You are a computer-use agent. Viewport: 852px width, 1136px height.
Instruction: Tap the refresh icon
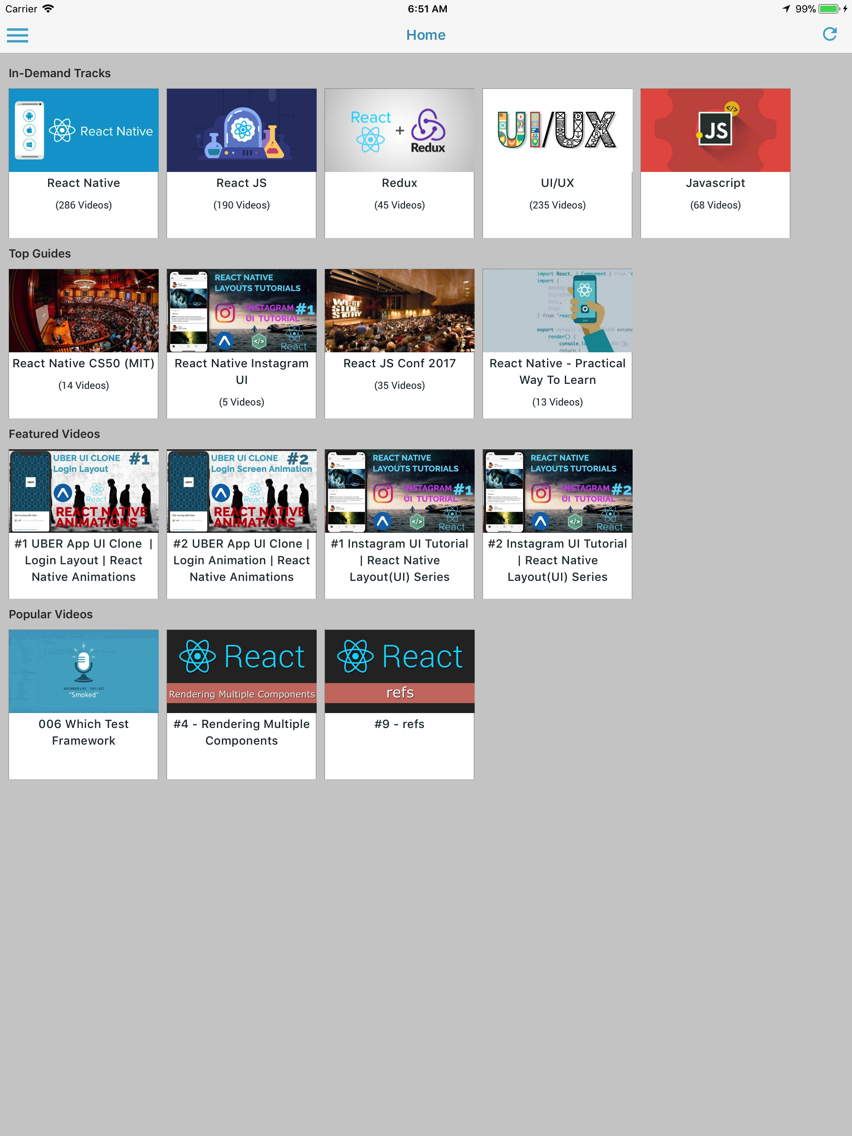pos(830,34)
